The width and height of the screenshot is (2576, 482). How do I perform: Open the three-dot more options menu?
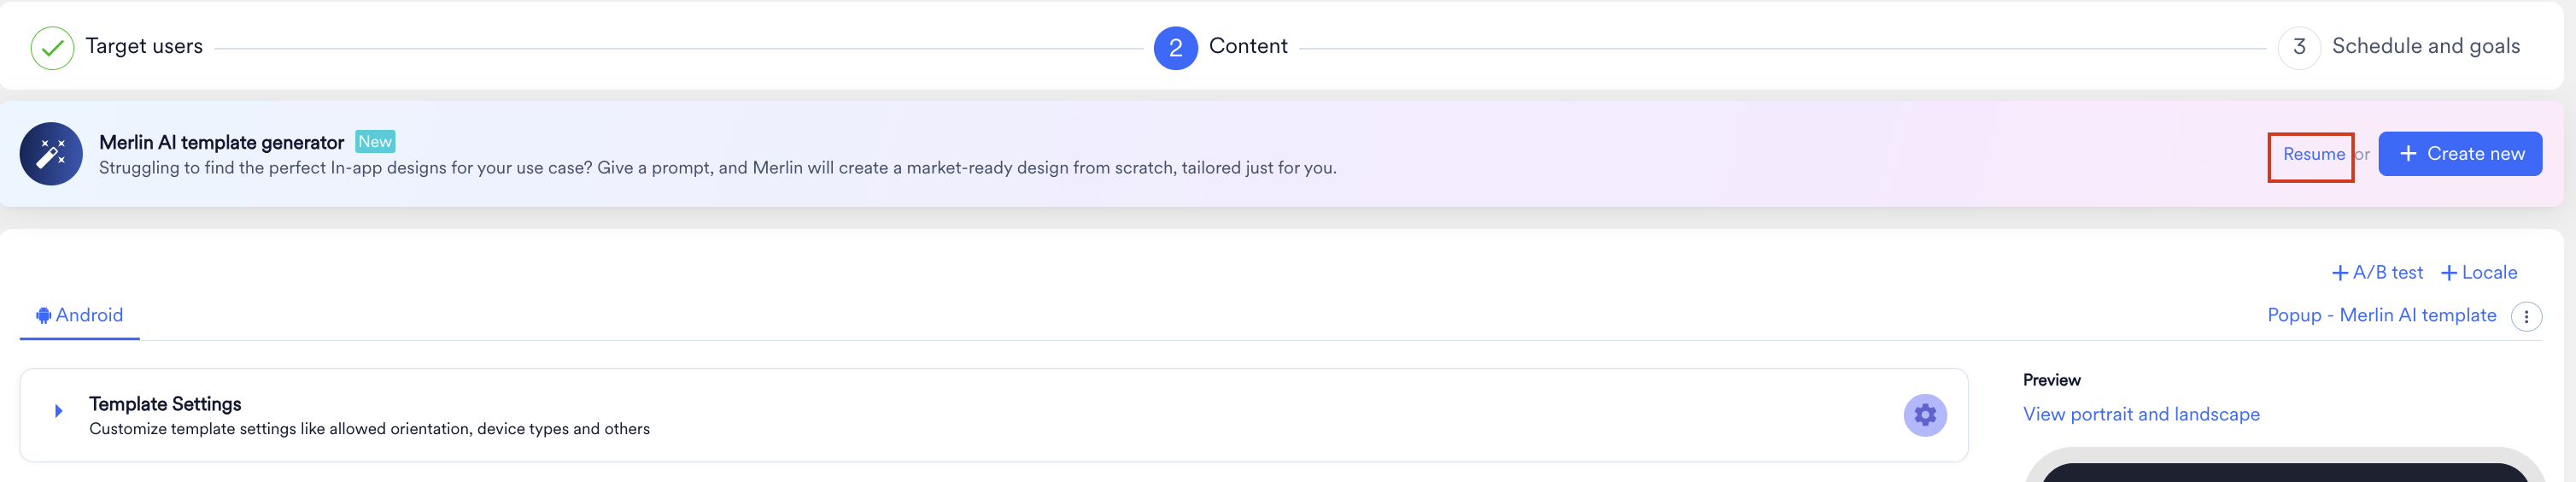2526,317
